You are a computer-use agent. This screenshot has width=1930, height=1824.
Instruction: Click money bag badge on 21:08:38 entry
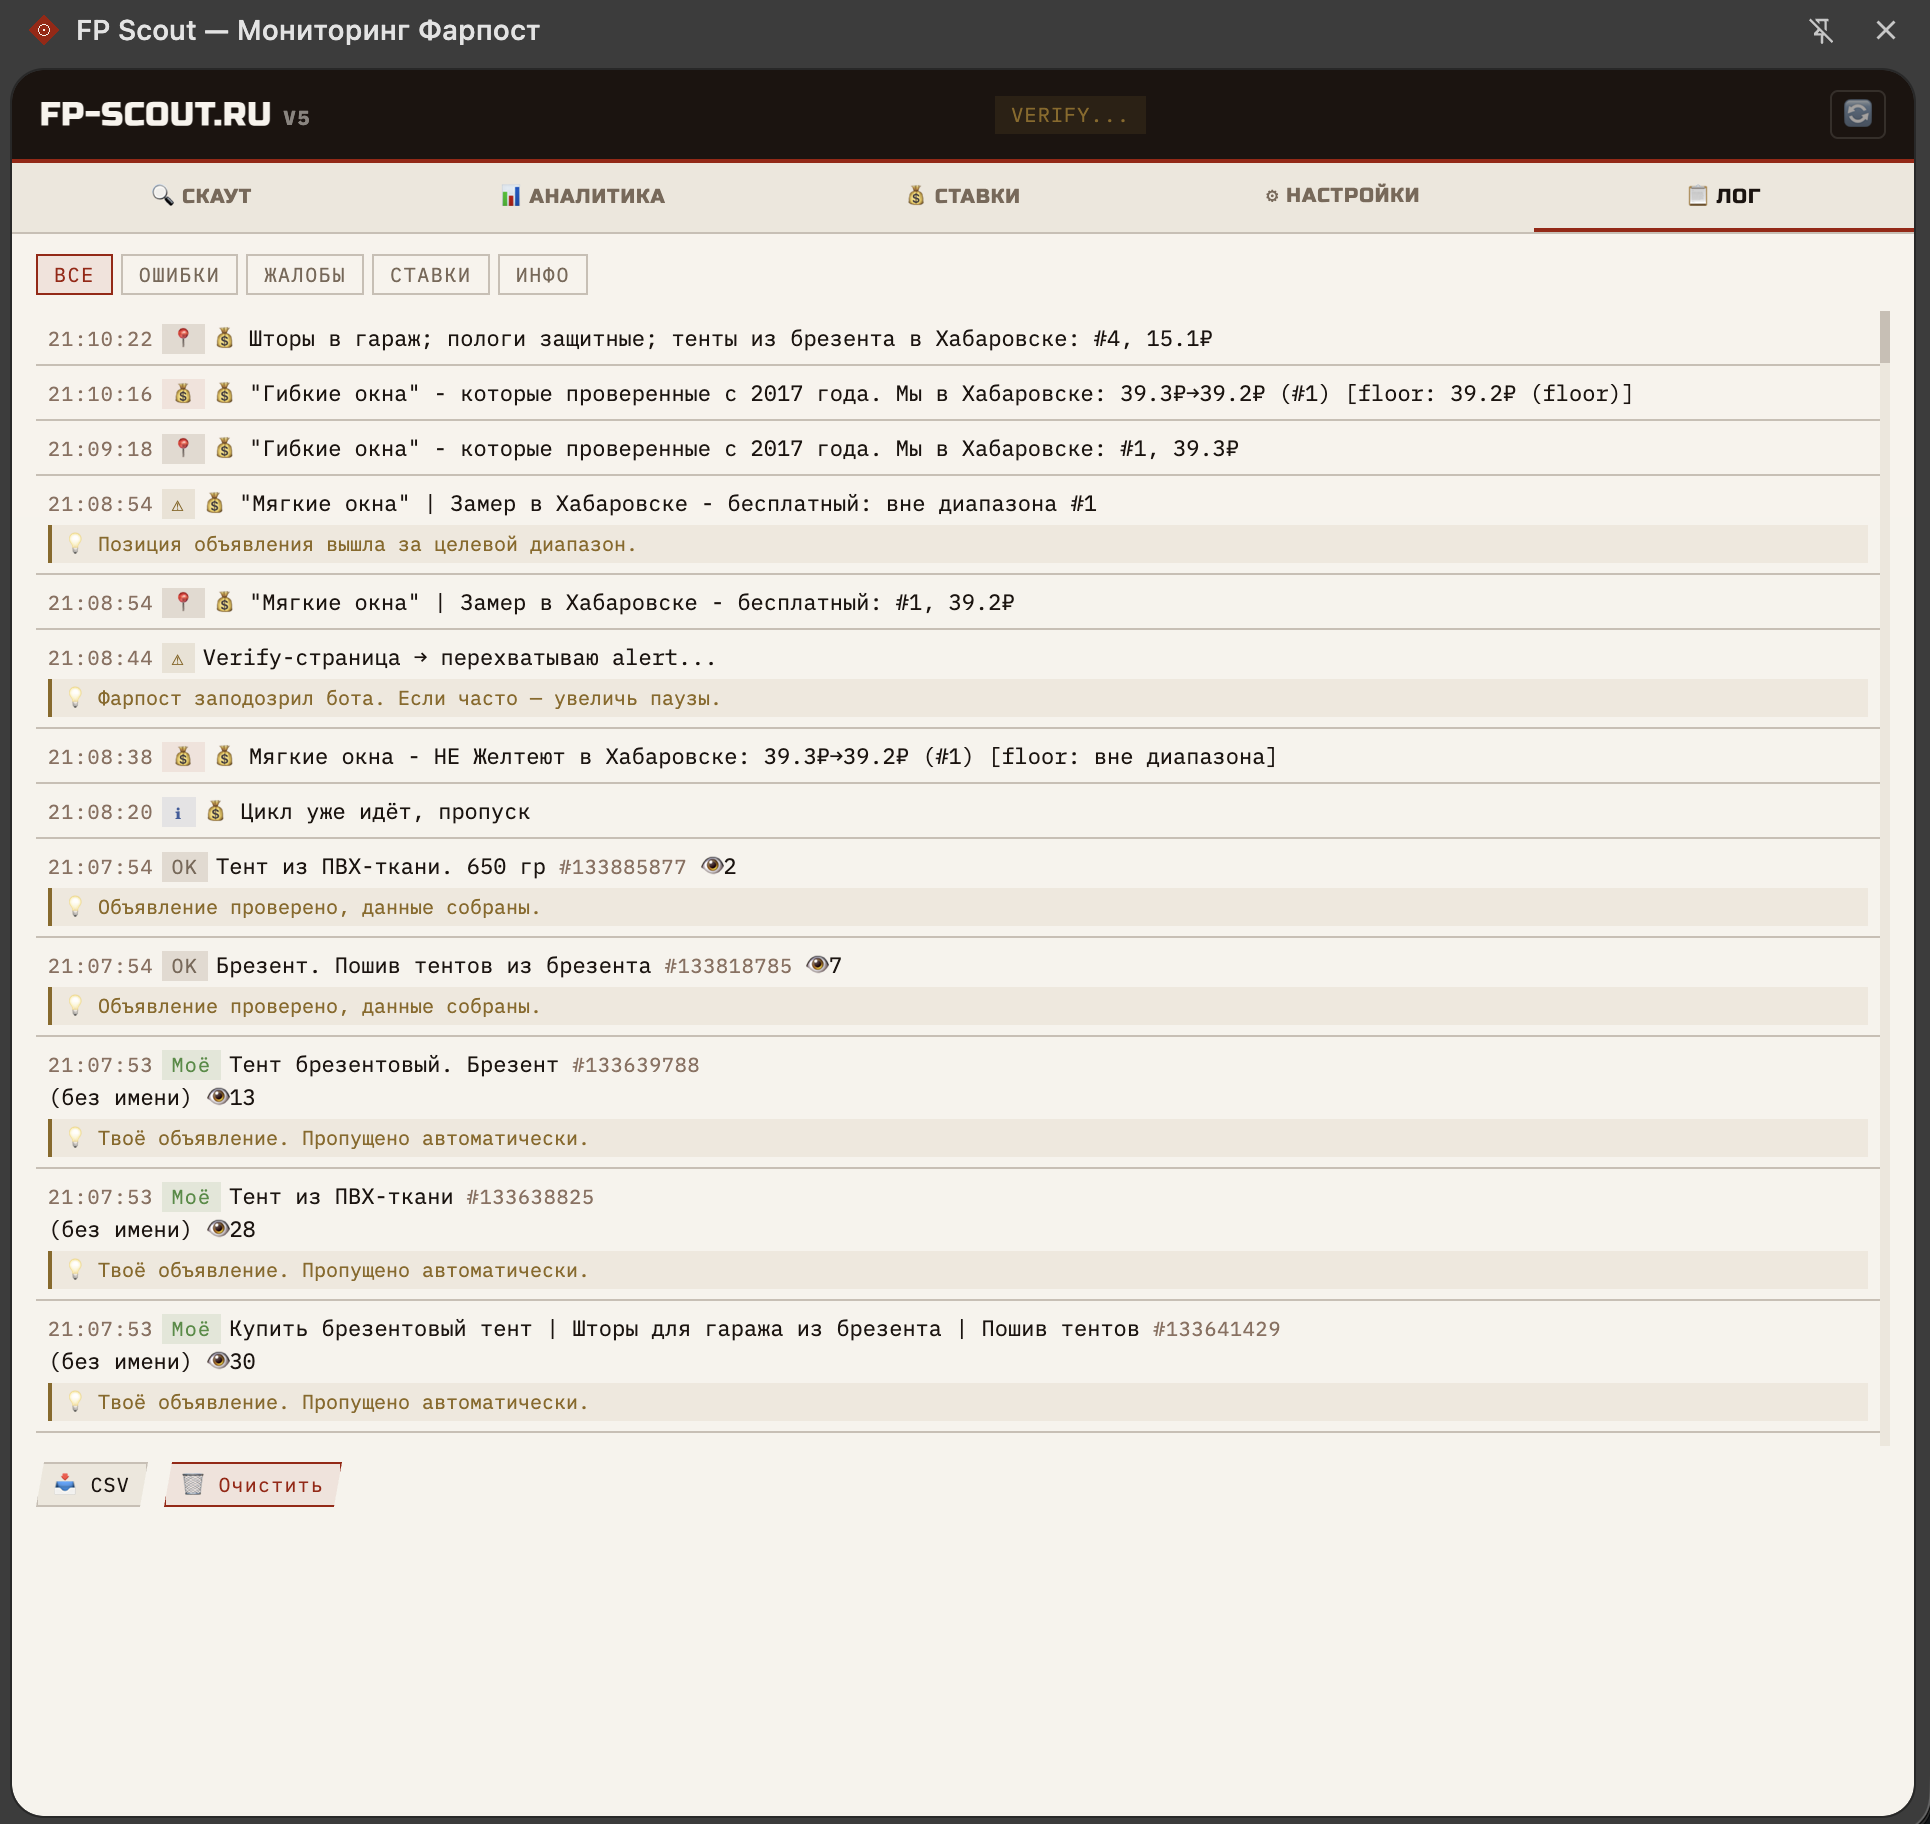pyautogui.click(x=183, y=757)
